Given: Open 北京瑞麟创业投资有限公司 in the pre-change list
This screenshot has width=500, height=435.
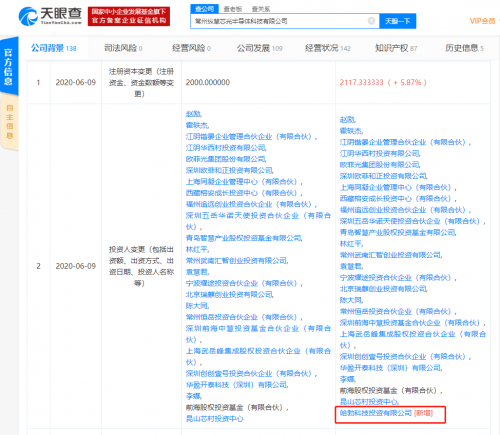Looking at the screenshot, I should (x=229, y=294).
